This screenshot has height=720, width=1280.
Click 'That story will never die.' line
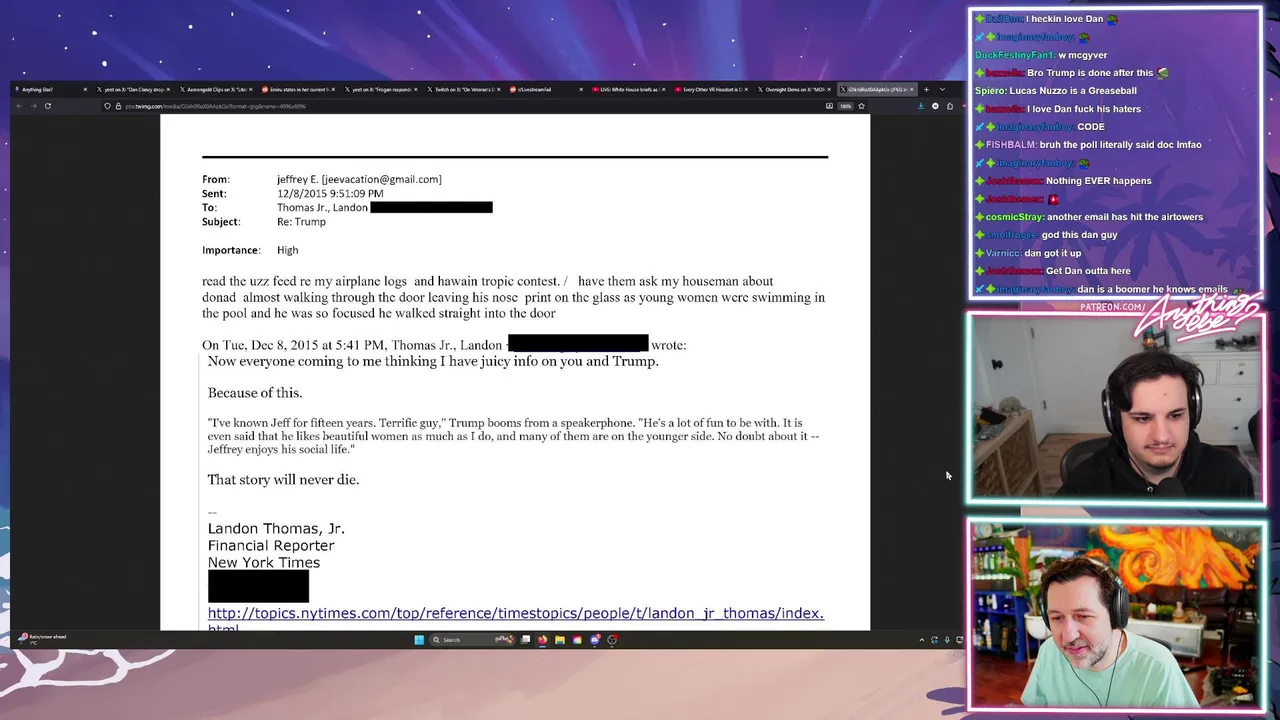[x=283, y=480]
